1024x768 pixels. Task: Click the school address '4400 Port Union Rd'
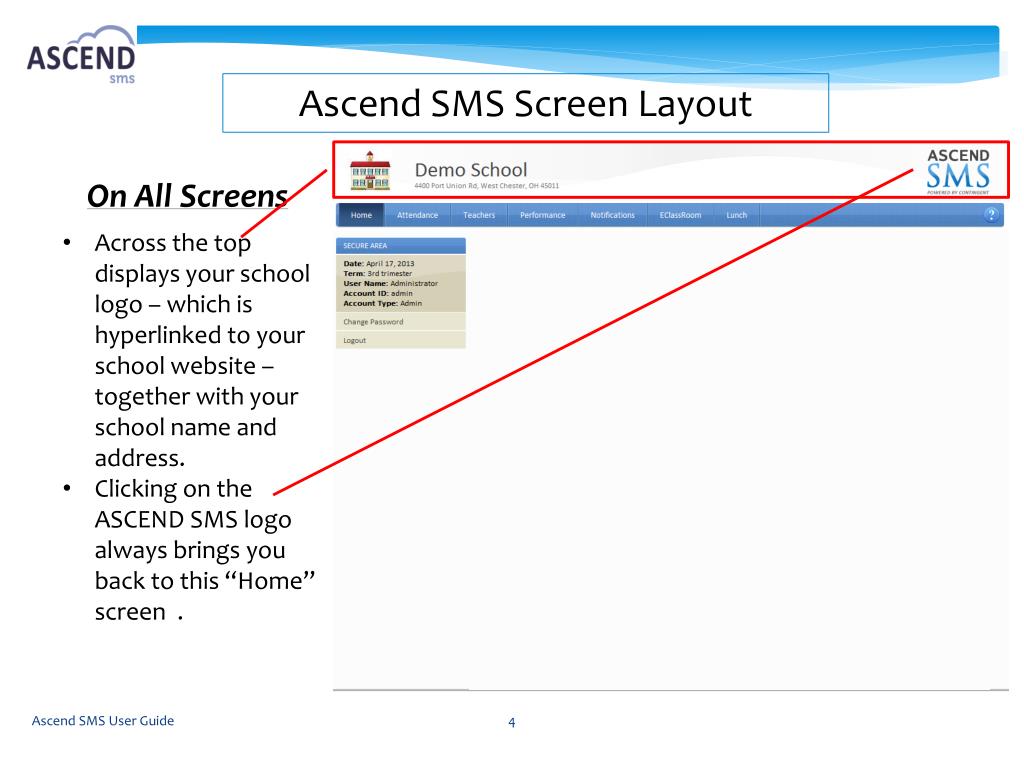pos(487,185)
